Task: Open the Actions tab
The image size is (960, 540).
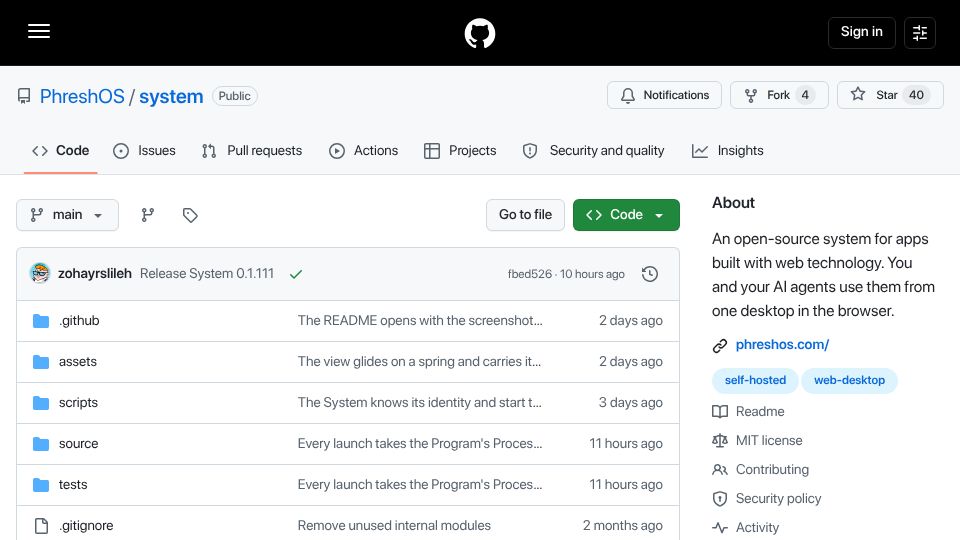Action: pyautogui.click(x=364, y=151)
